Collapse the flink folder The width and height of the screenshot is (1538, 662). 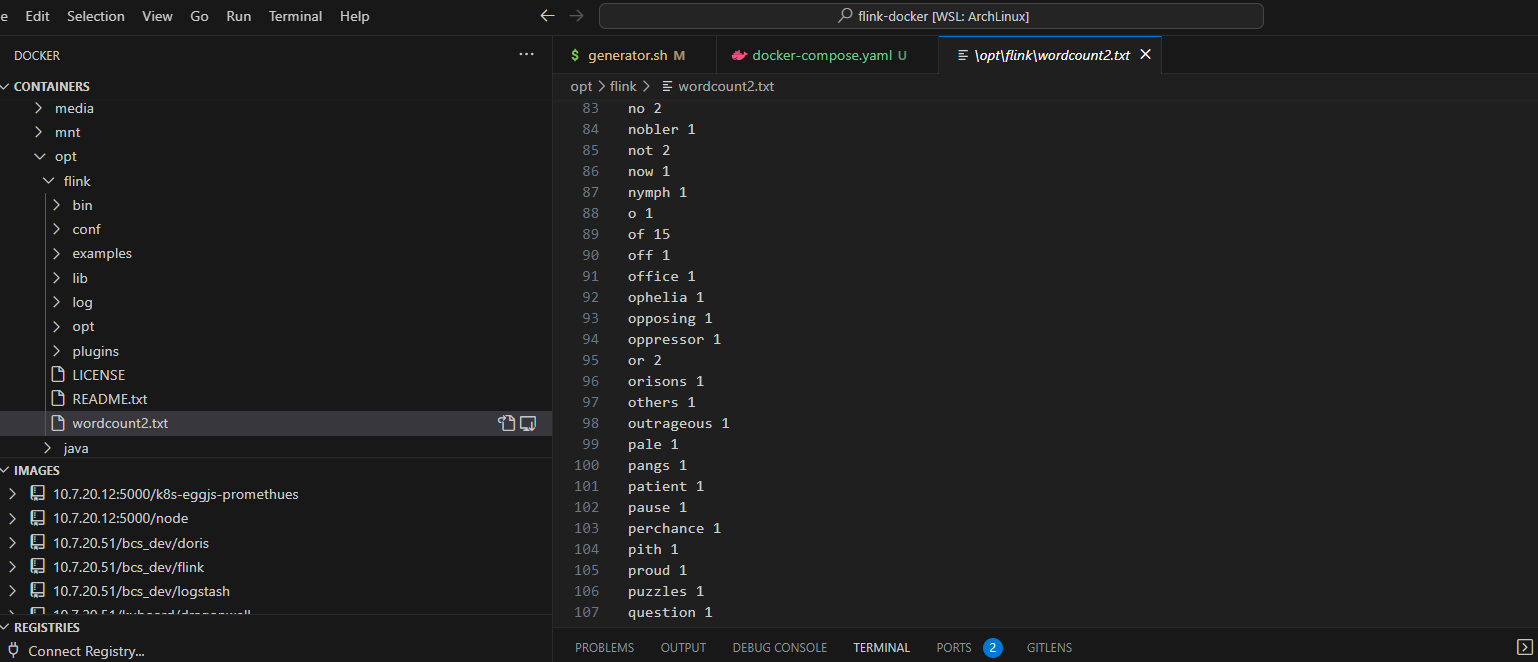pos(48,181)
